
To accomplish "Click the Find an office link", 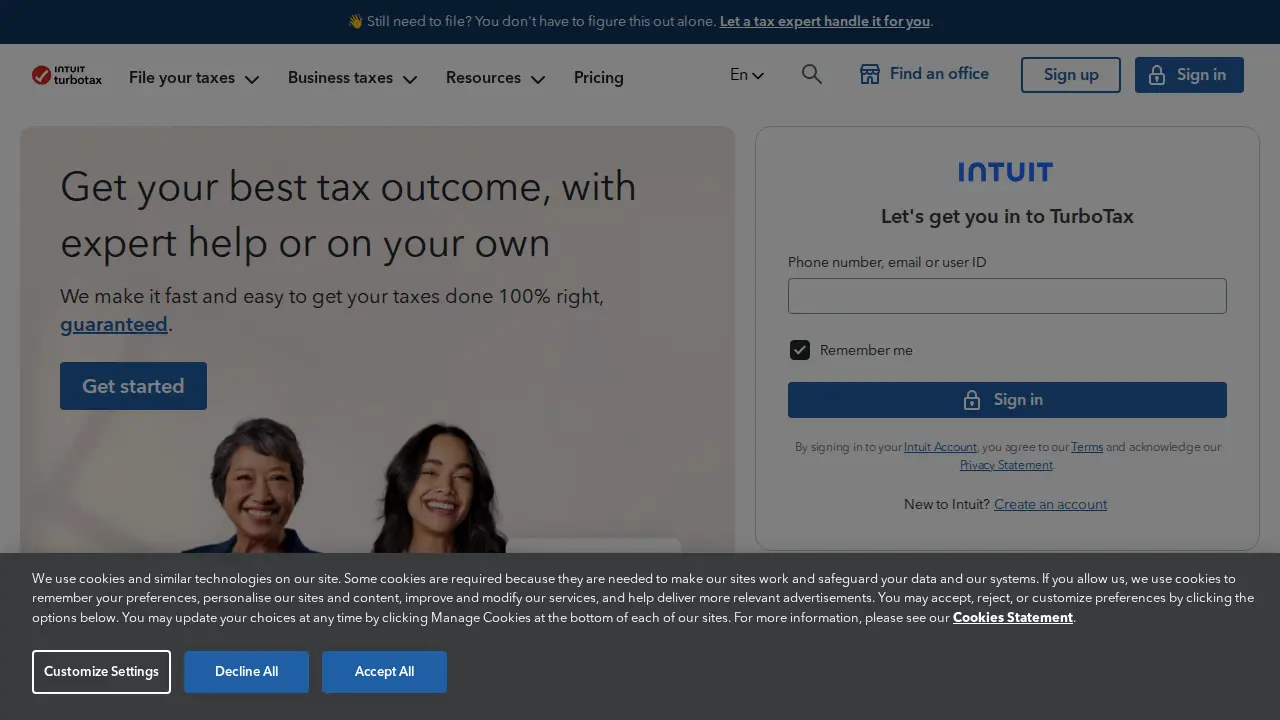I will (924, 74).
